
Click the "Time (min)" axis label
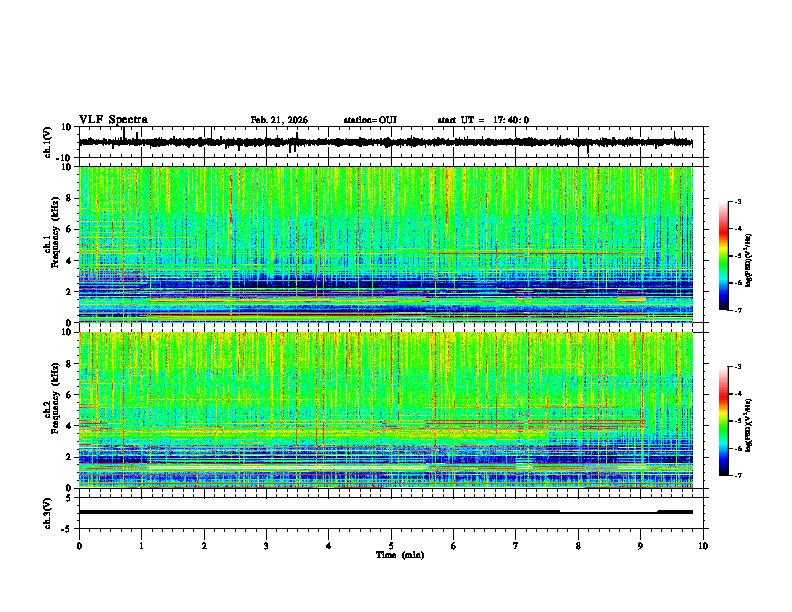point(400,555)
